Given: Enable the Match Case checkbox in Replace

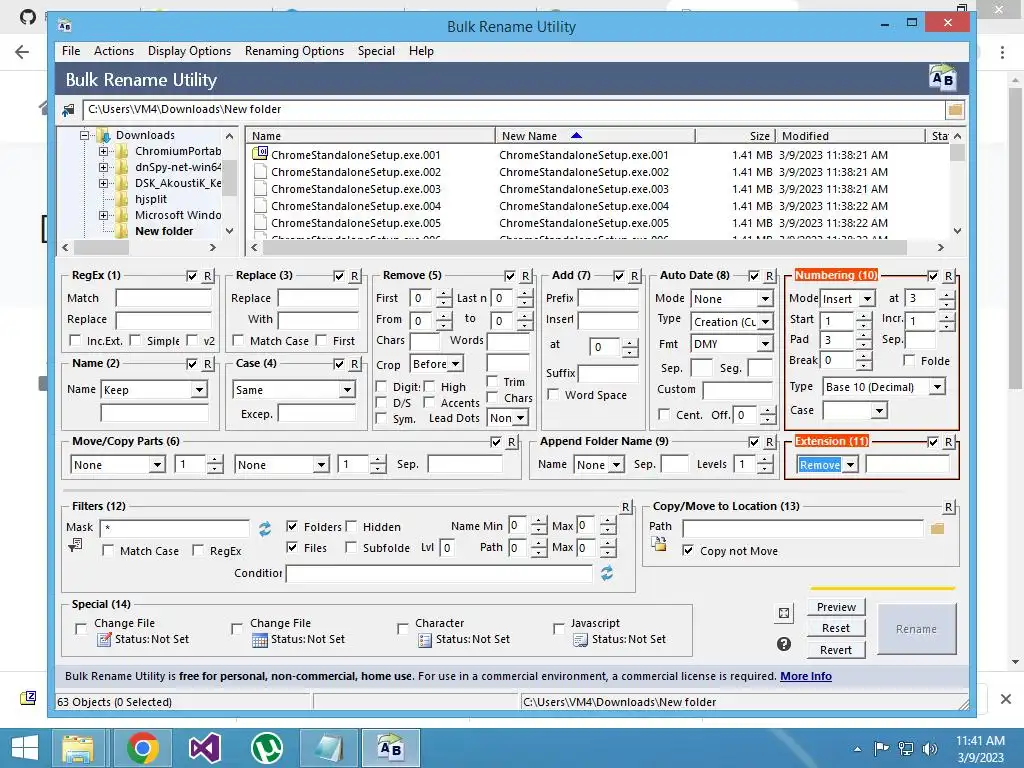Looking at the screenshot, I should (238, 340).
